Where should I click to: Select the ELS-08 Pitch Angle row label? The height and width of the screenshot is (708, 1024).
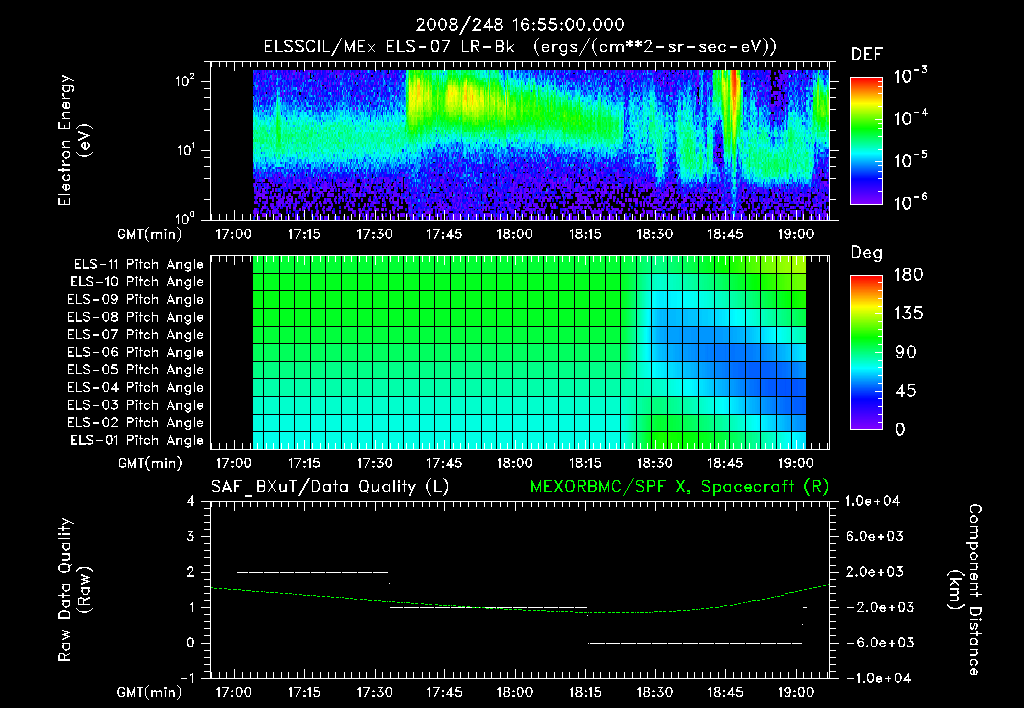coord(136,317)
